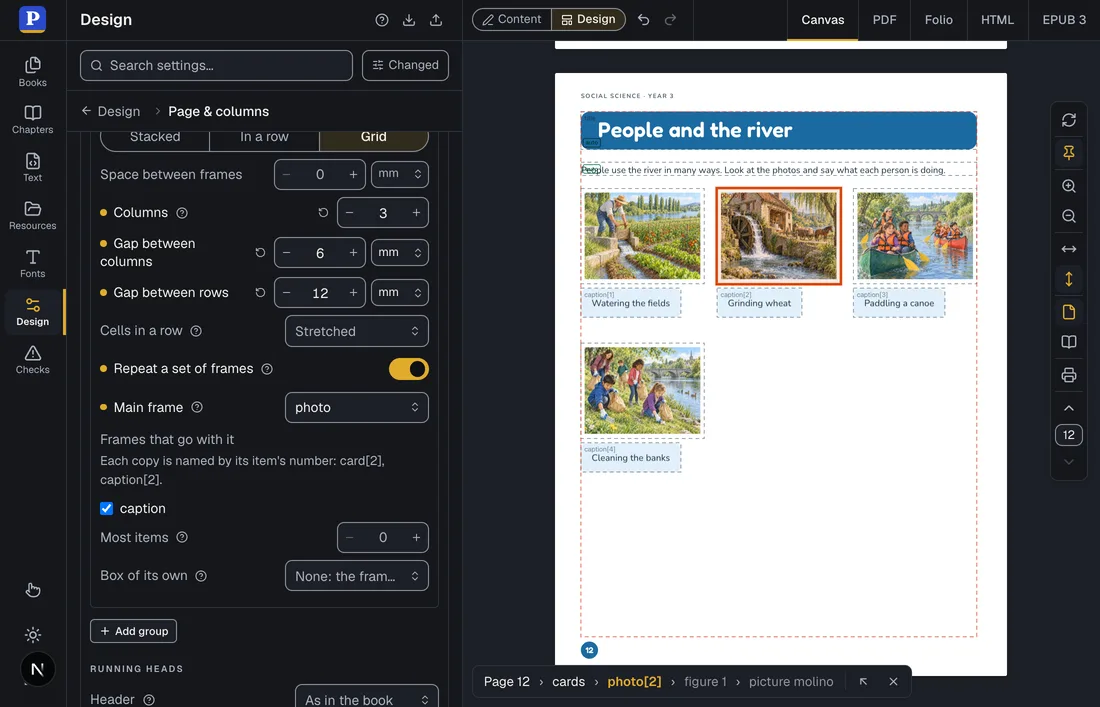This screenshot has width=1100, height=707.
Task: Redo the last change
Action: [x=671, y=20]
